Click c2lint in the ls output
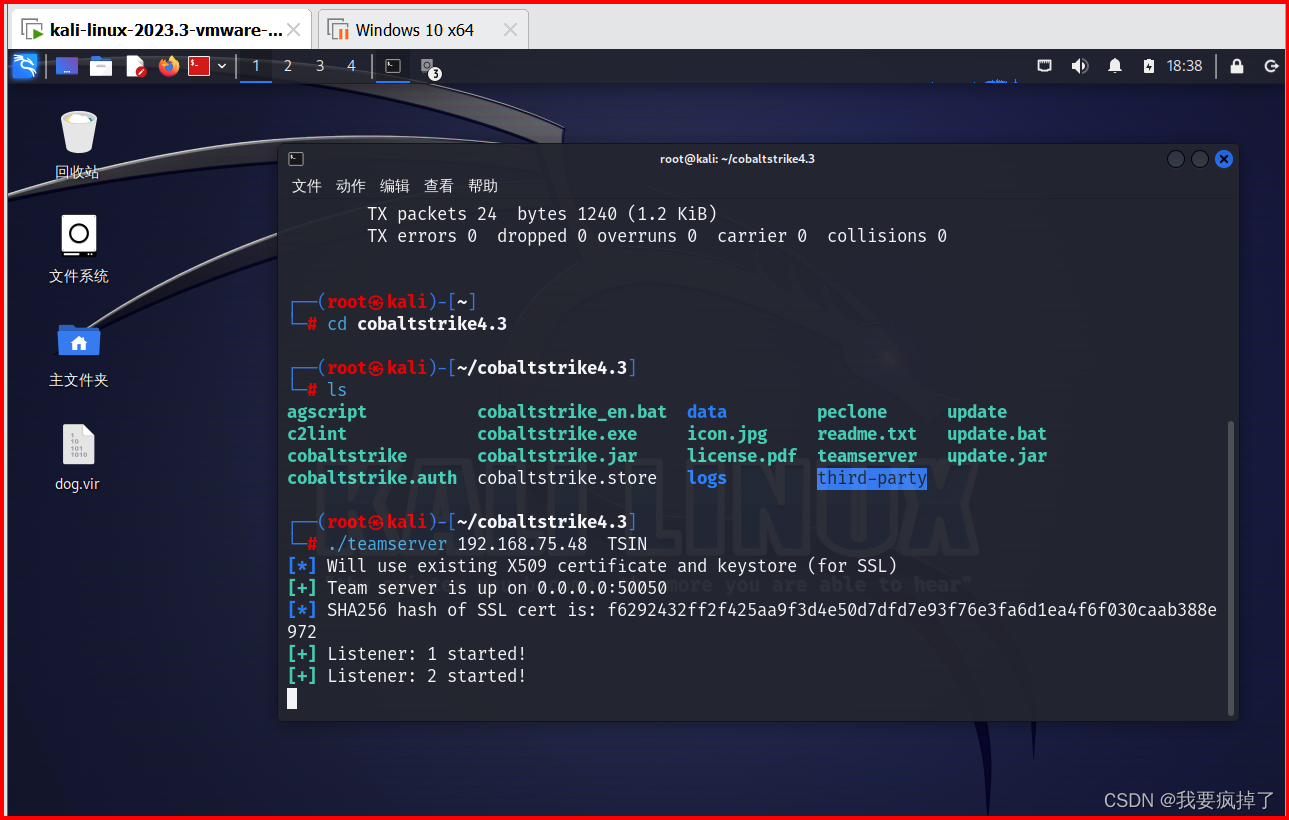The image size is (1289, 820). (317, 434)
